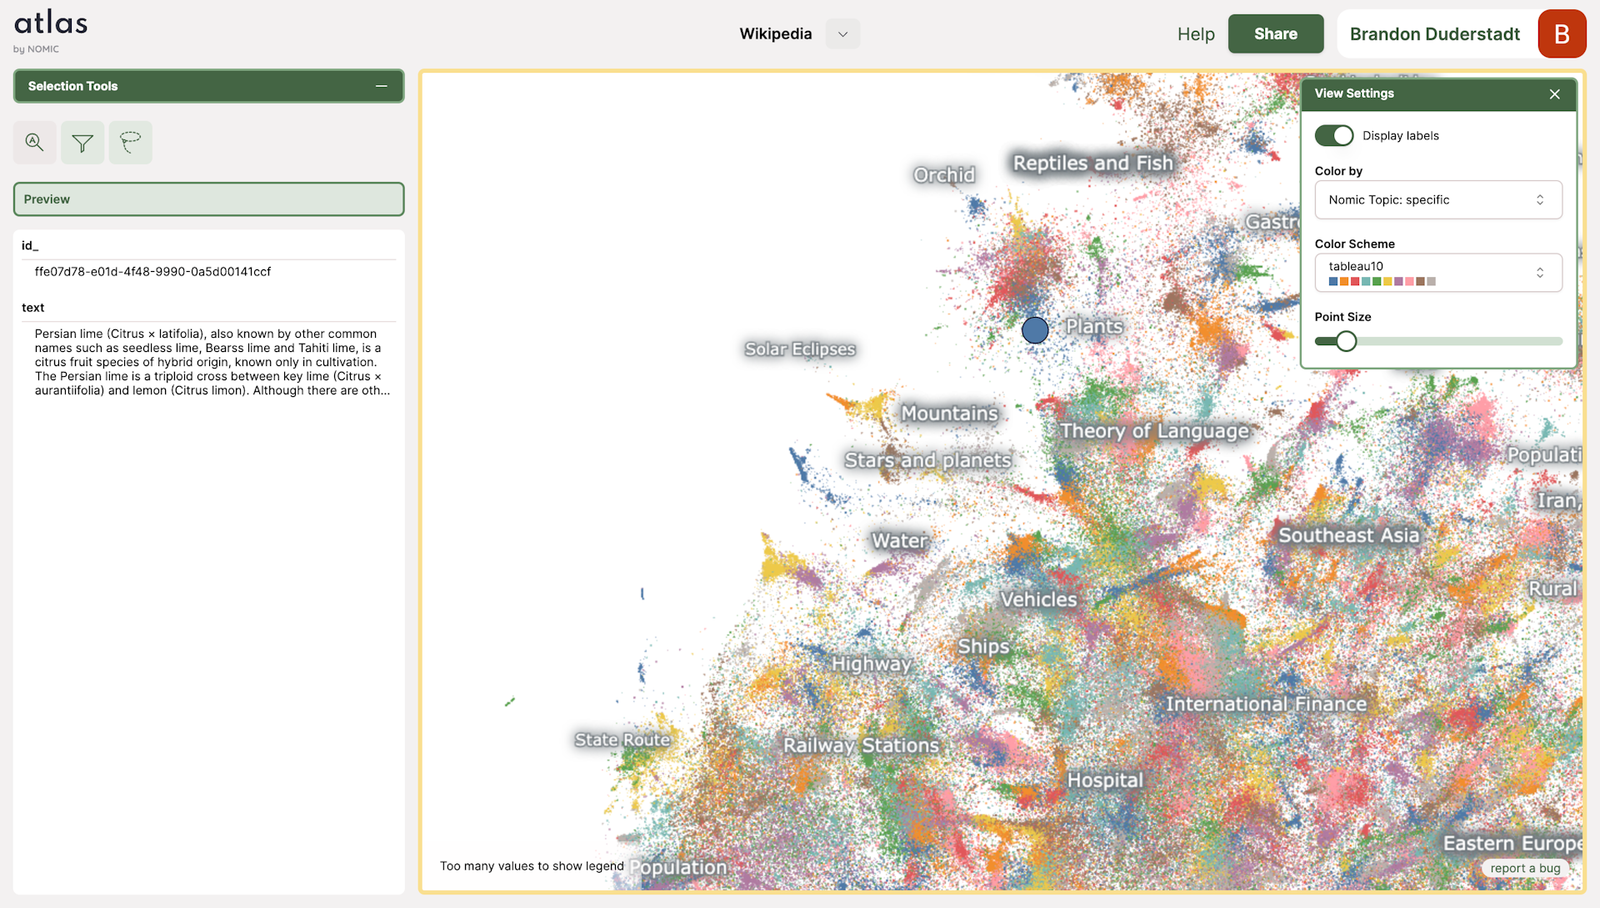Open the Help link

(x=1196, y=34)
